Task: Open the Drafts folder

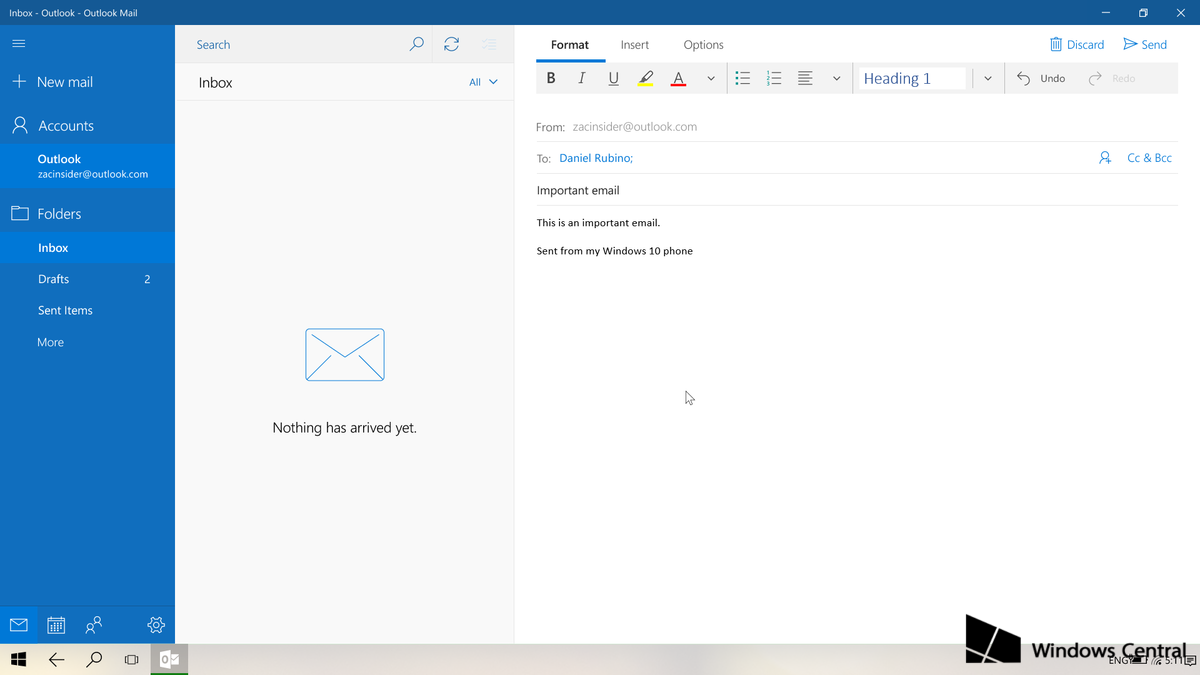Action: (x=87, y=279)
